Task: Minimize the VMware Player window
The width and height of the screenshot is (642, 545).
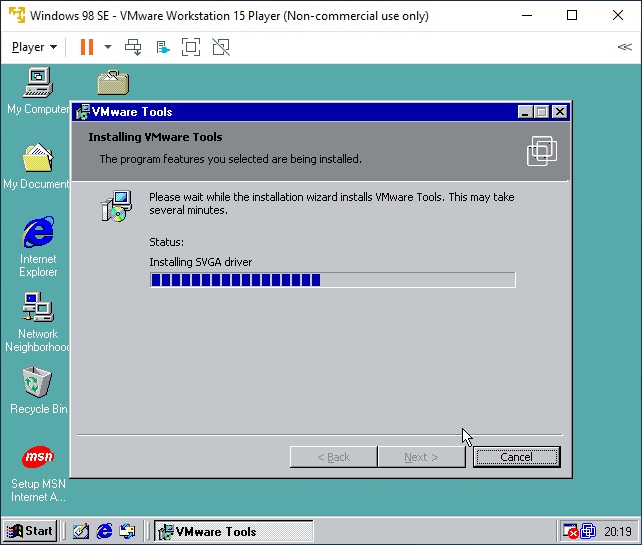Action: tap(527, 16)
